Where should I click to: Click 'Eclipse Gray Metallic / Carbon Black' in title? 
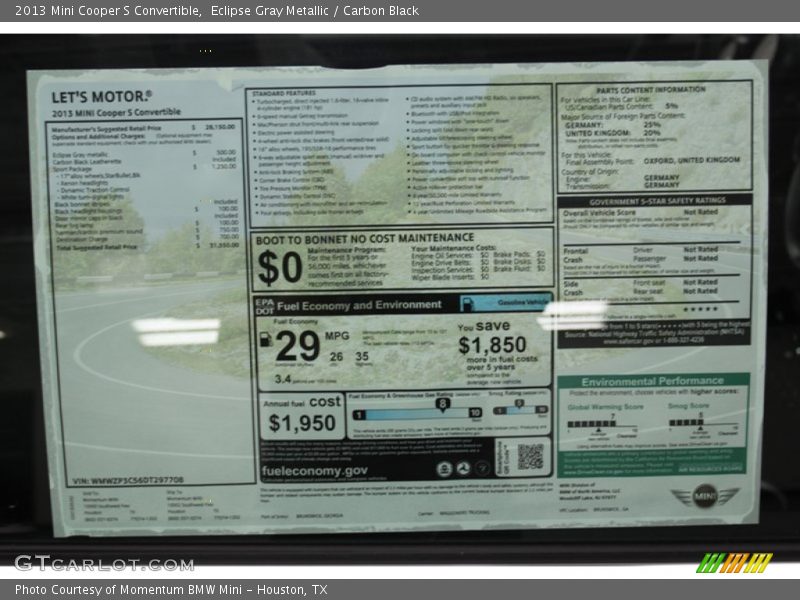[315, 11]
